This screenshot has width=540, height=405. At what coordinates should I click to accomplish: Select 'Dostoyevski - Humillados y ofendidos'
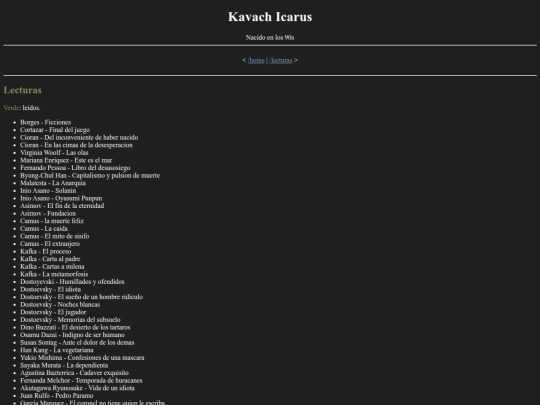pos(72,281)
